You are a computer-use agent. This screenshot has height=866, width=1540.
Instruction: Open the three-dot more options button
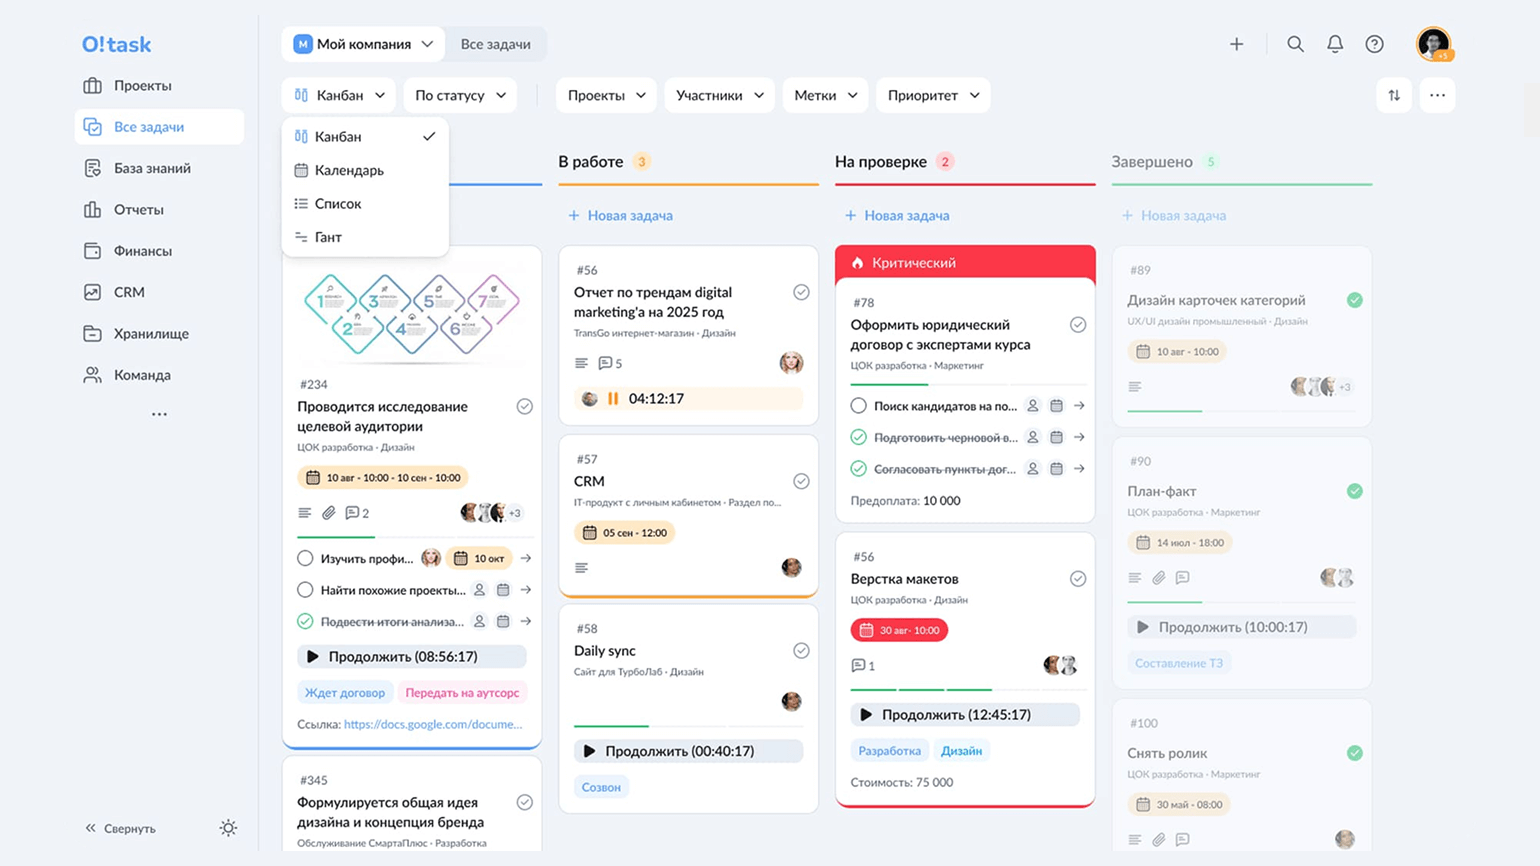point(1437,95)
